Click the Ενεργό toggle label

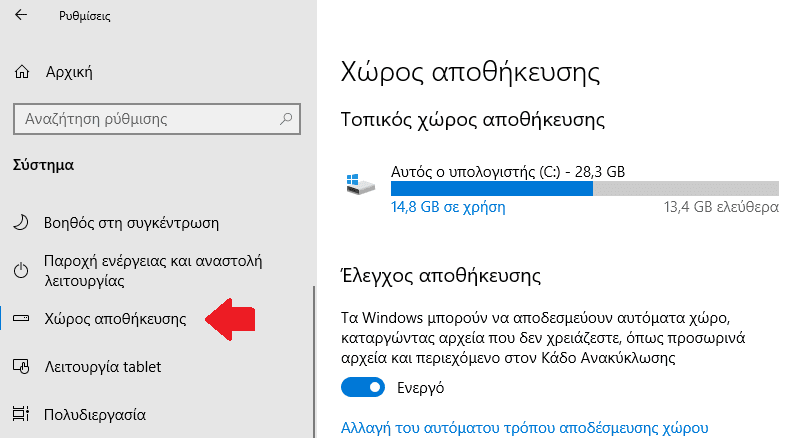tap(421, 388)
